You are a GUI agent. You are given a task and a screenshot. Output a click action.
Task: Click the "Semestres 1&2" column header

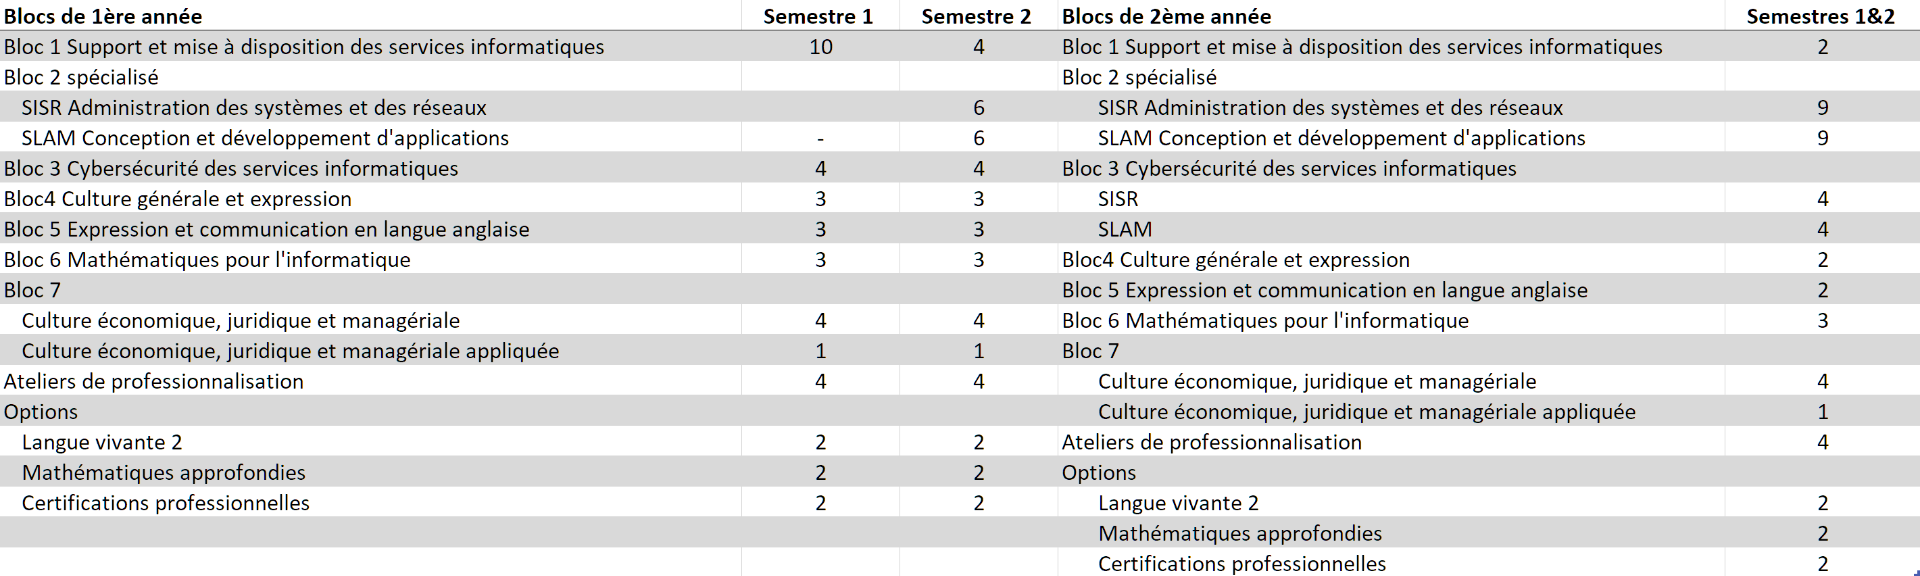click(1821, 16)
